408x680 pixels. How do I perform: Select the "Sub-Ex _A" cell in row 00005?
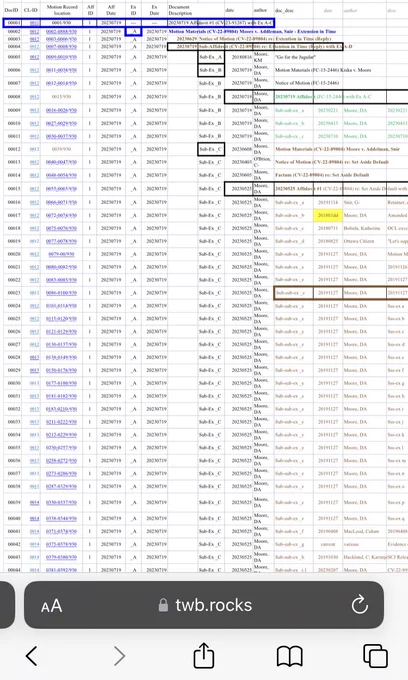(x=211, y=57)
